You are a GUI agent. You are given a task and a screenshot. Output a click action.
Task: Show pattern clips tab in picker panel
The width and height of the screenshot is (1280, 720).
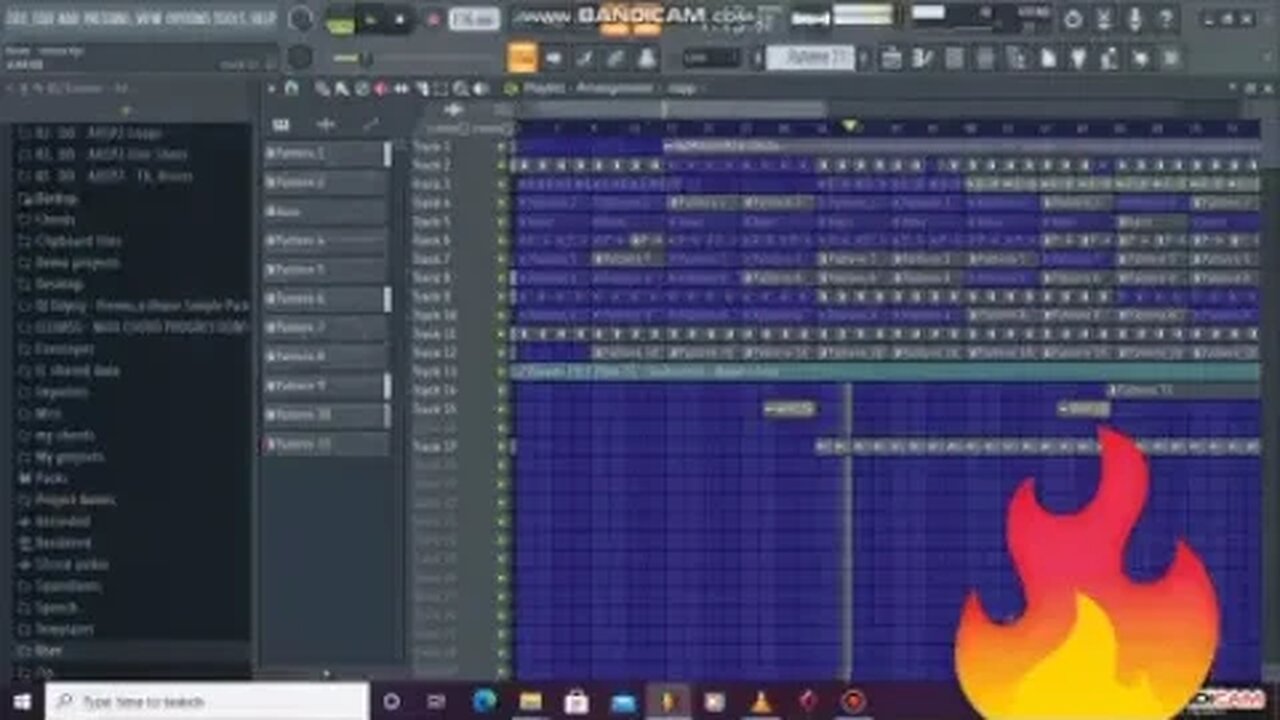[x=281, y=124]
